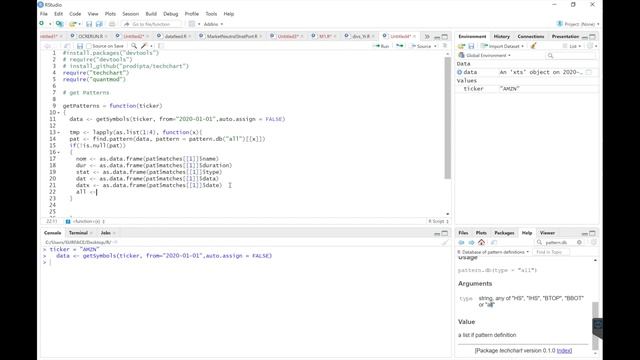Click the New File icon in main toolbar
Image resolution: width=640 pixels, height=360 pixels.
pos(42,24)
